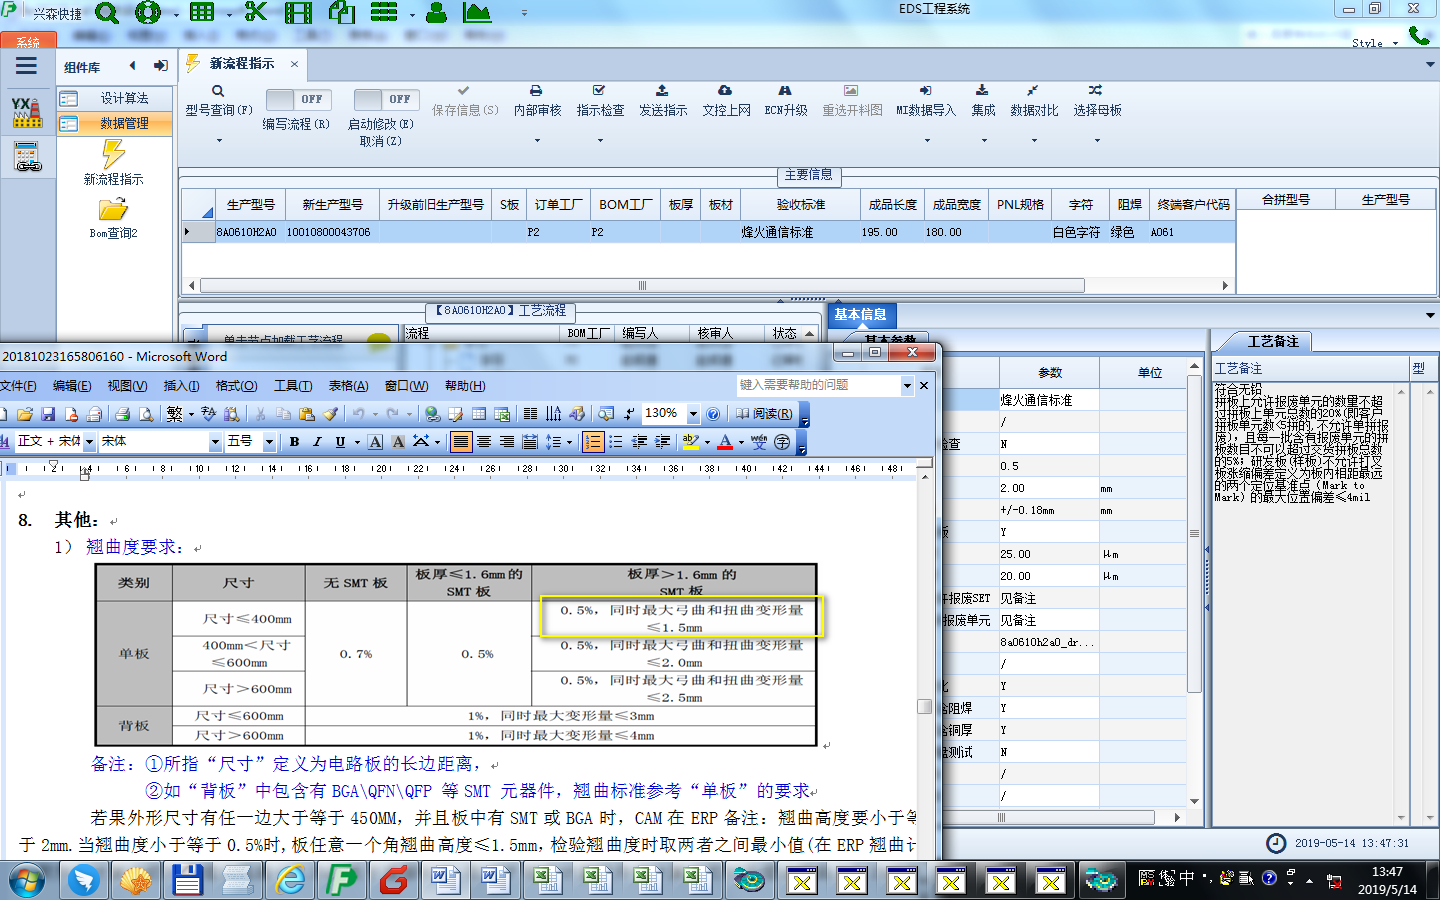The image size is (1440, 900).
Task: Click Word help question mark icon
Action: pyautogui.click(x=713, y=414)
